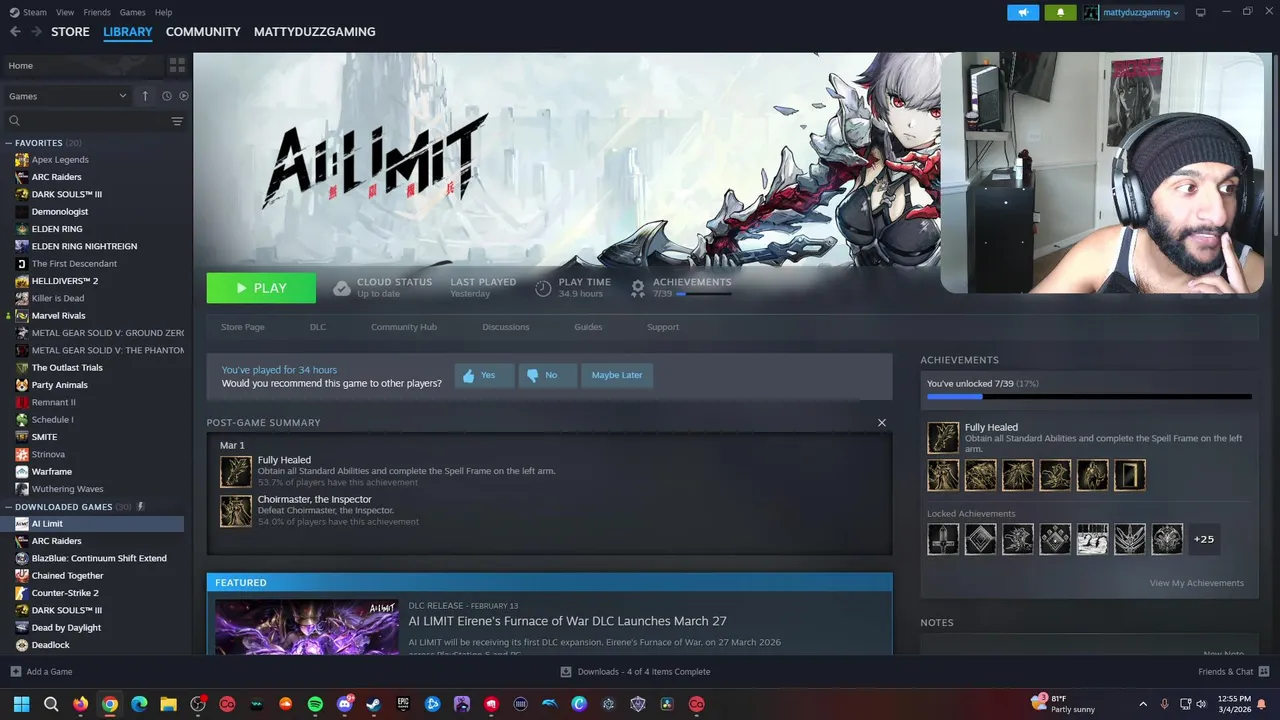
Task: Open Big Picture mode monitor icon
Action: pyautogui.click(x=1201, y=12)
